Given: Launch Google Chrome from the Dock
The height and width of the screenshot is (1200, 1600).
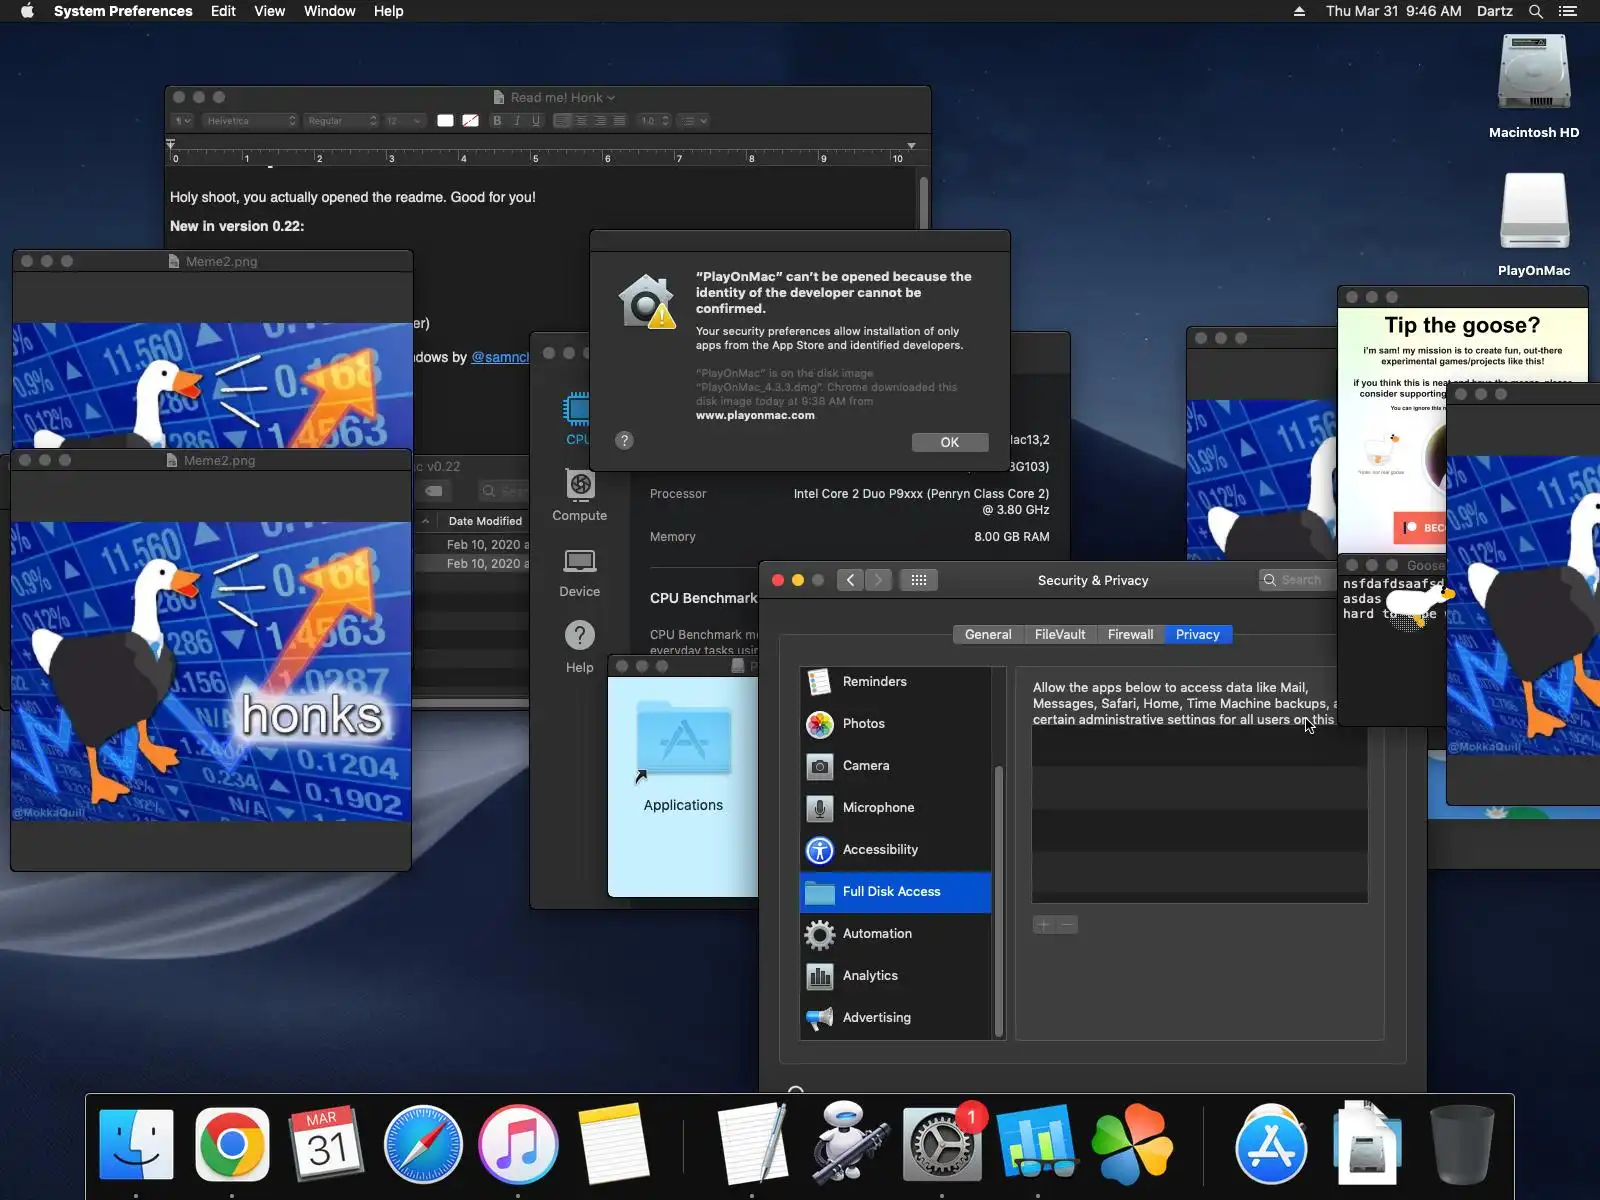Looking at the screenshot, I should pos(232,1145).
